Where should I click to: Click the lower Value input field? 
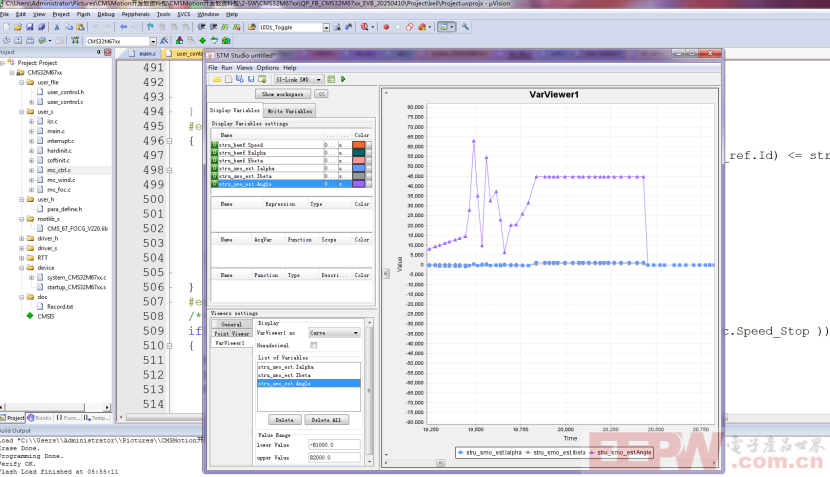334,445
